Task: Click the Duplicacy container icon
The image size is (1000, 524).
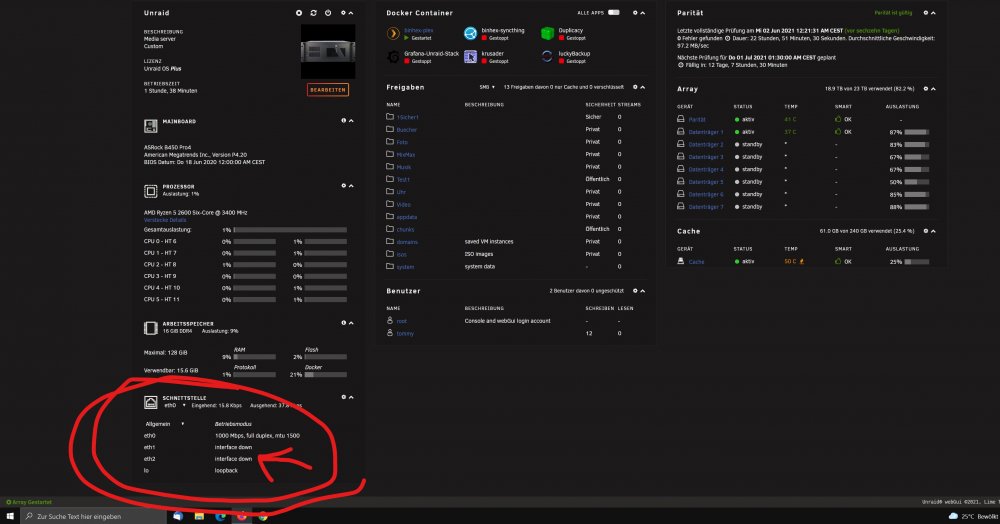Action: click(547, 33)
